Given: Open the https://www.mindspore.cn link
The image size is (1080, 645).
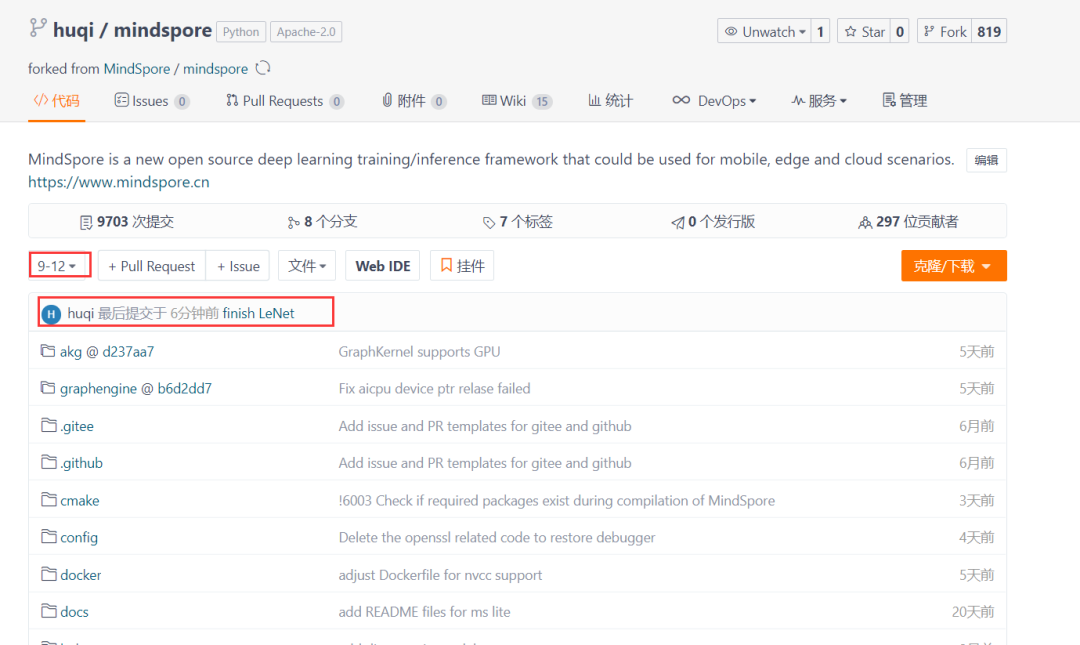Looking at the screenshot, I should (x=118, y=182).
